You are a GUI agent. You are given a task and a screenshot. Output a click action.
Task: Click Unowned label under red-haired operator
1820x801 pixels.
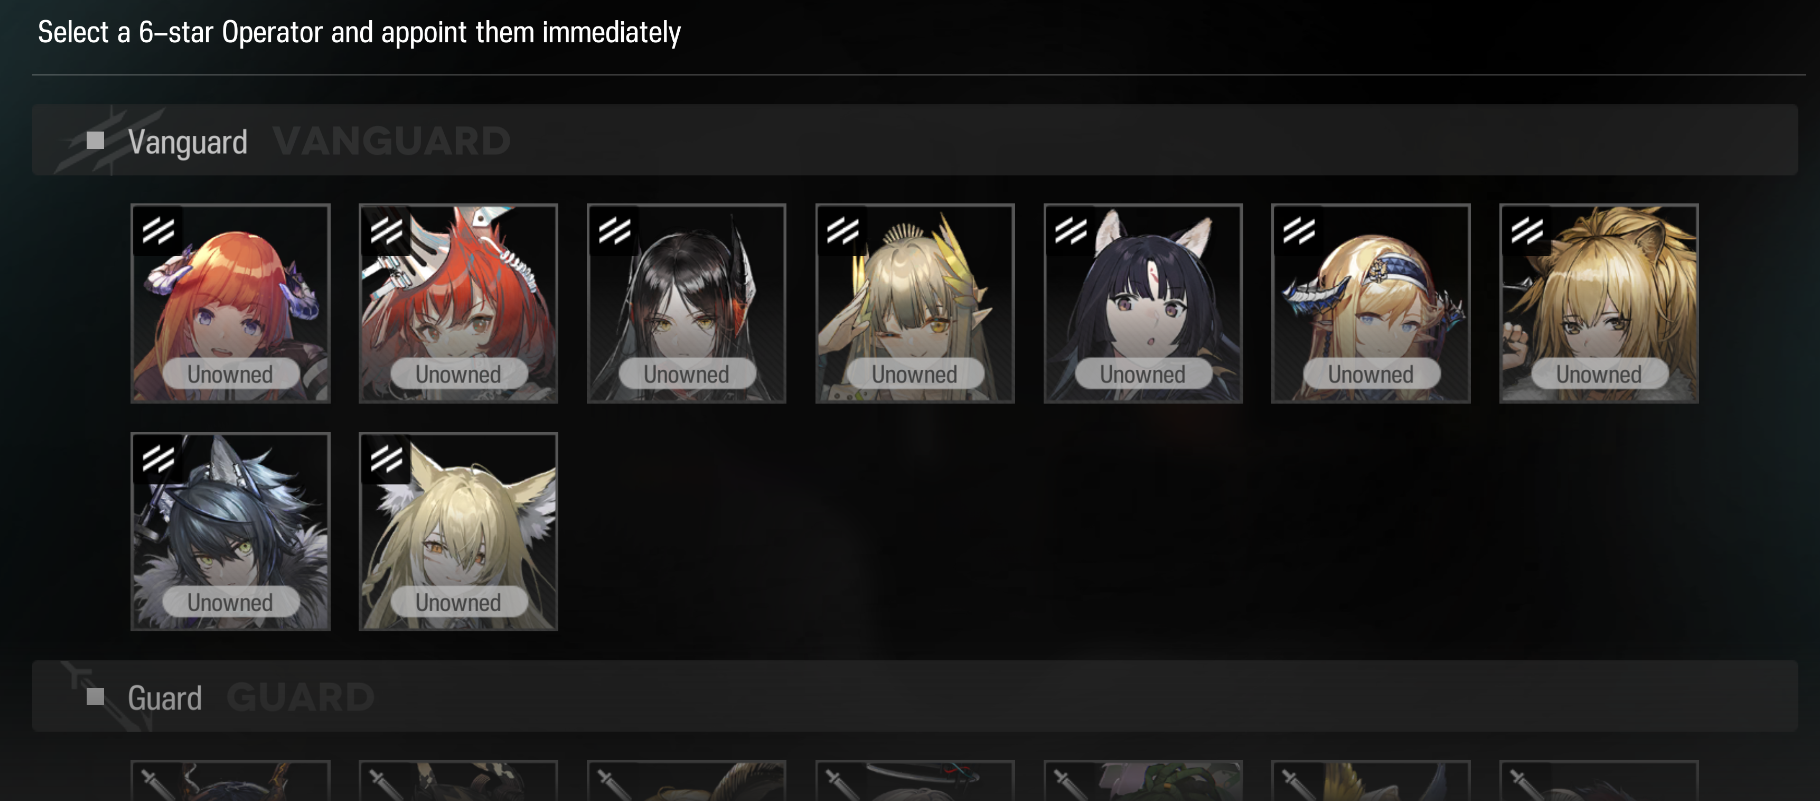[x=458, y=374]
